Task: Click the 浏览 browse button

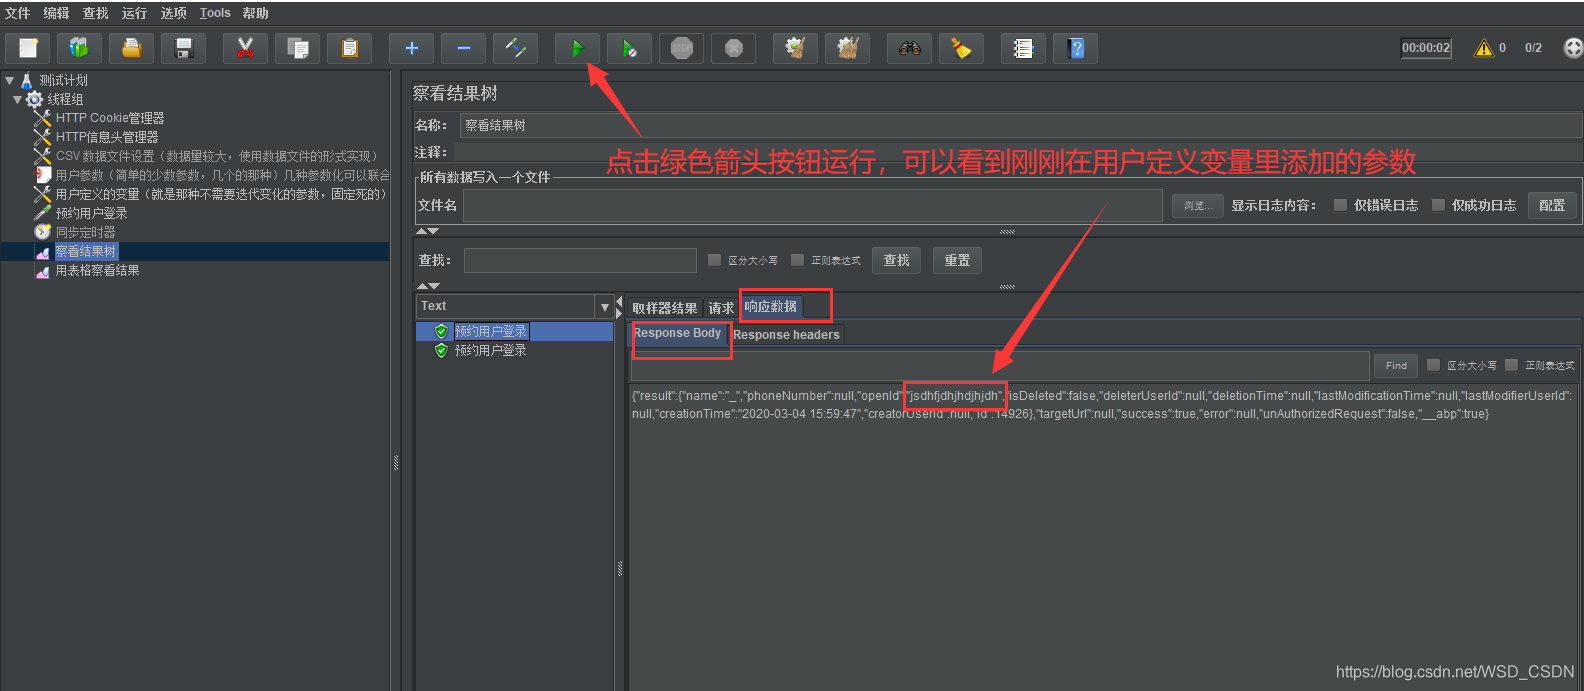Action: point(1197,205)
